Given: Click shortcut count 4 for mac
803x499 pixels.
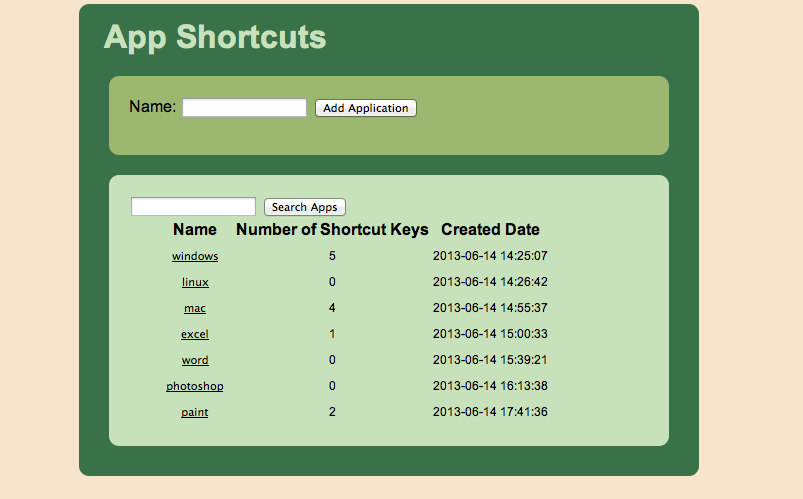Looking at the screenshot, I should click(x=332, y=308).
